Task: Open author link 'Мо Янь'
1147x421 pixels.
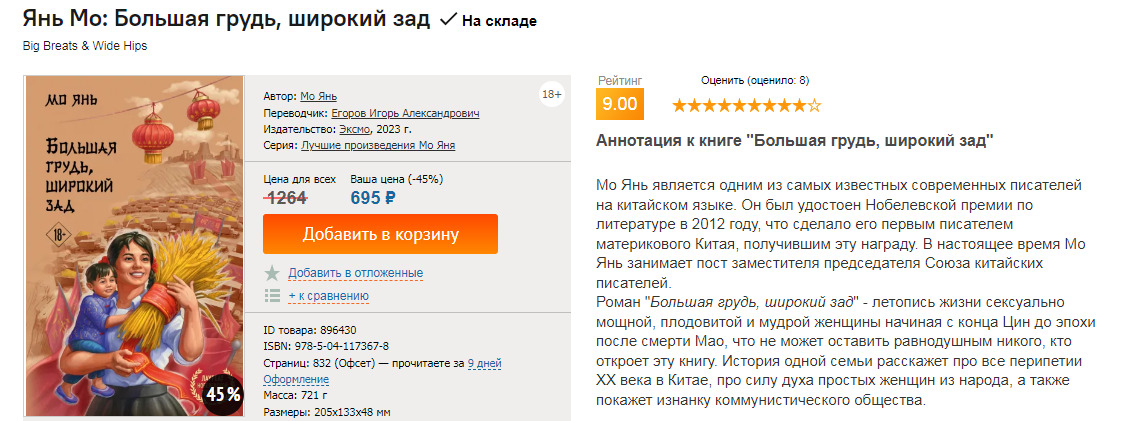Action: tap(319, 96)
